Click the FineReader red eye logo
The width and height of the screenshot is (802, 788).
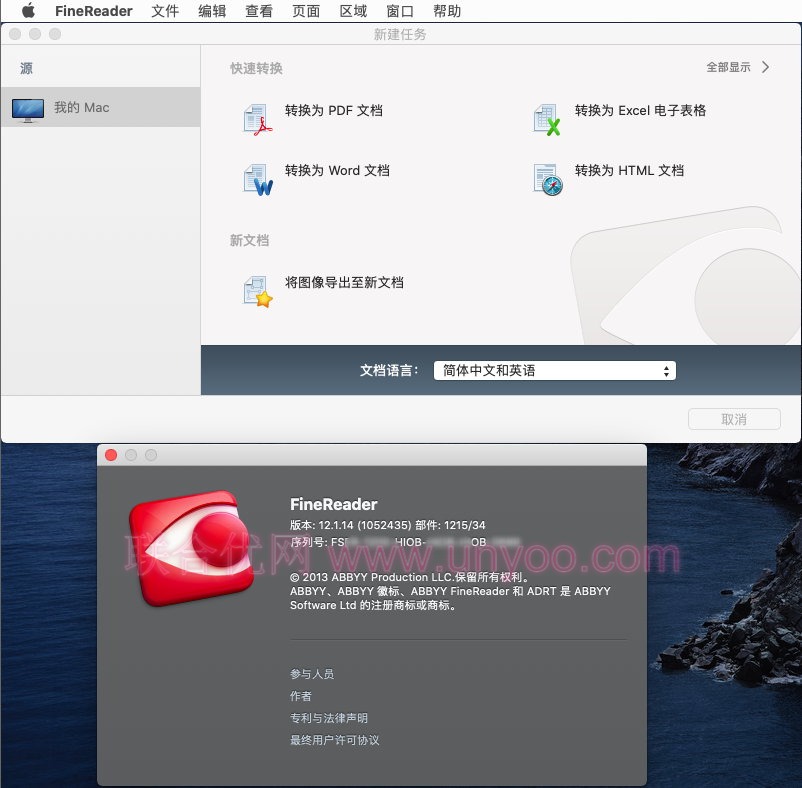(192, 548)
